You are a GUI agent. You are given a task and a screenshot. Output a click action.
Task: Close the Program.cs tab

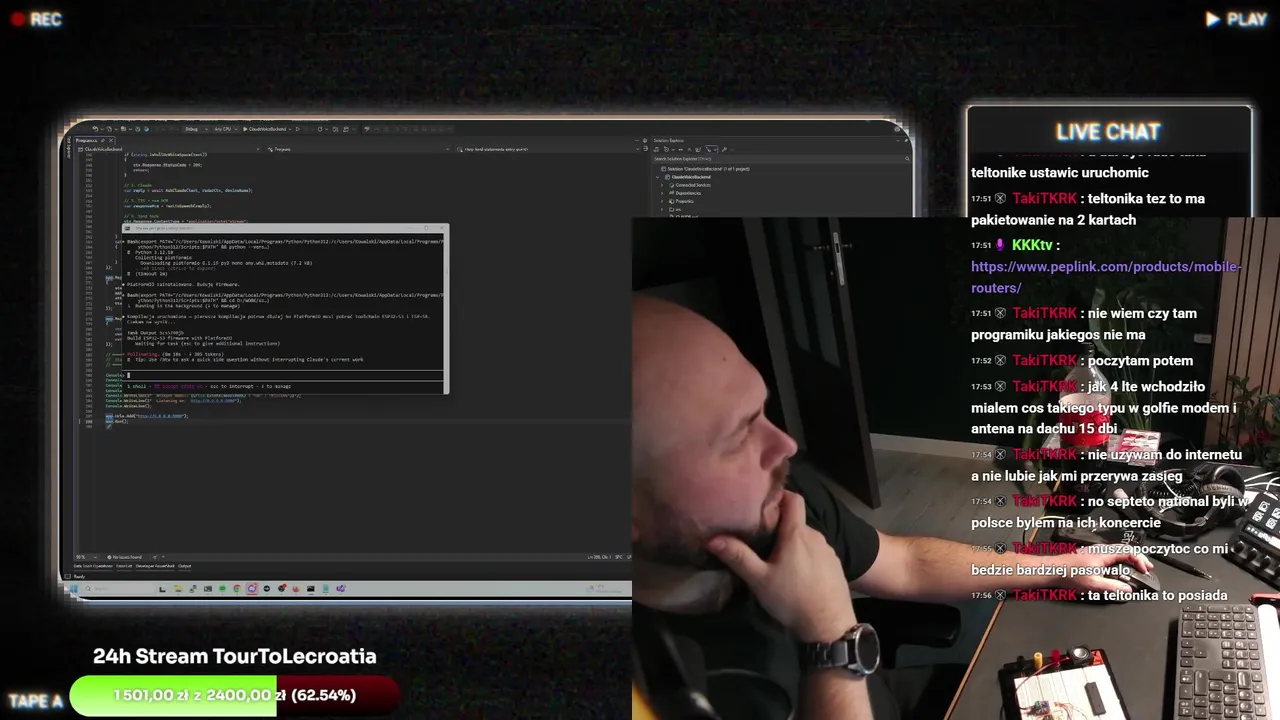point(111,140)
